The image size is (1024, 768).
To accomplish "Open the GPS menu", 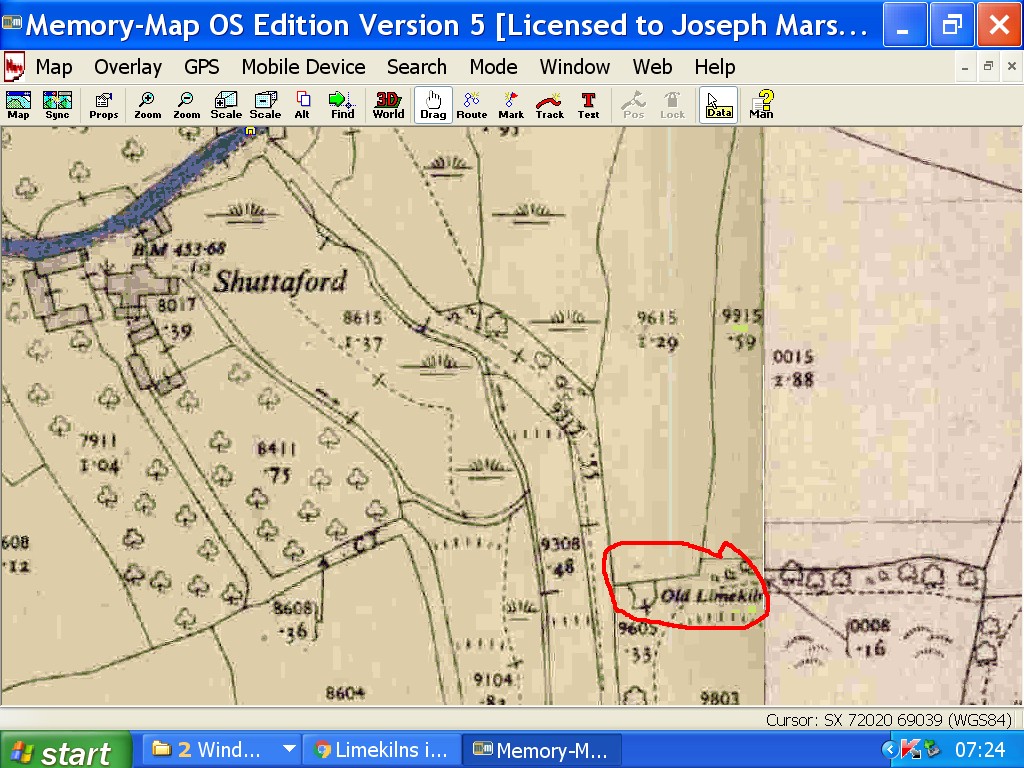I will [x=201, y=67].
